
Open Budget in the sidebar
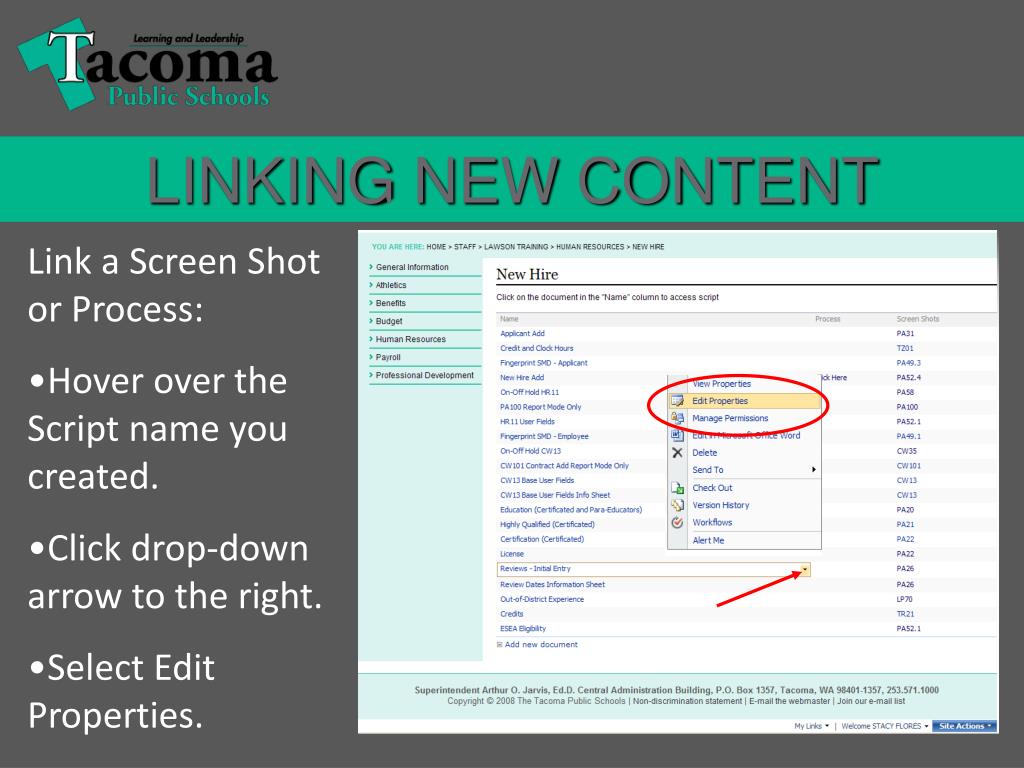coord(389,321)
